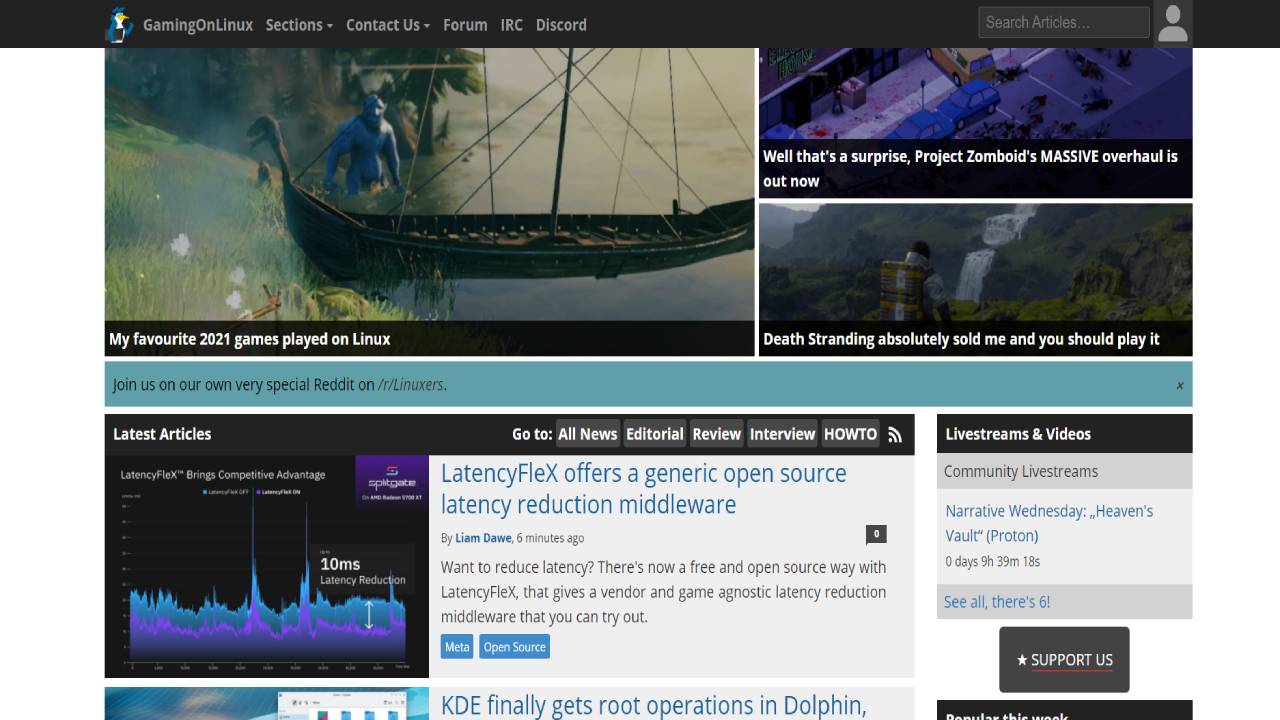The image size is (1280, 720).
Task: Click the SUPPORT US button
Action: 1064,660
